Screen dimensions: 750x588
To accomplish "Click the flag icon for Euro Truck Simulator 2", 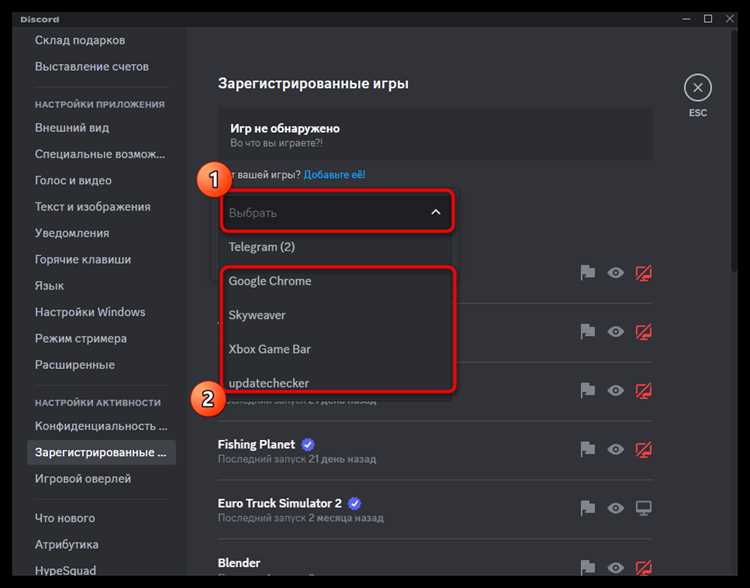I will (587, 508).
